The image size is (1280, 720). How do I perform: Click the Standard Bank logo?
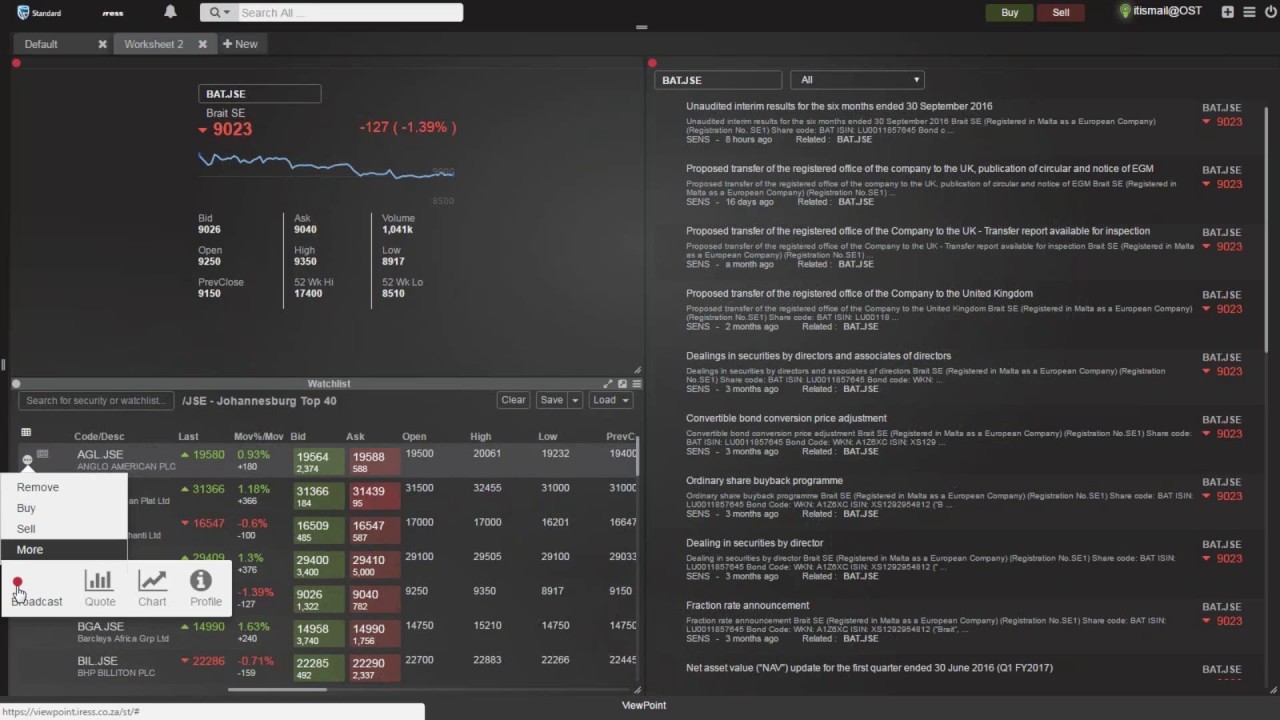point(39,13)
